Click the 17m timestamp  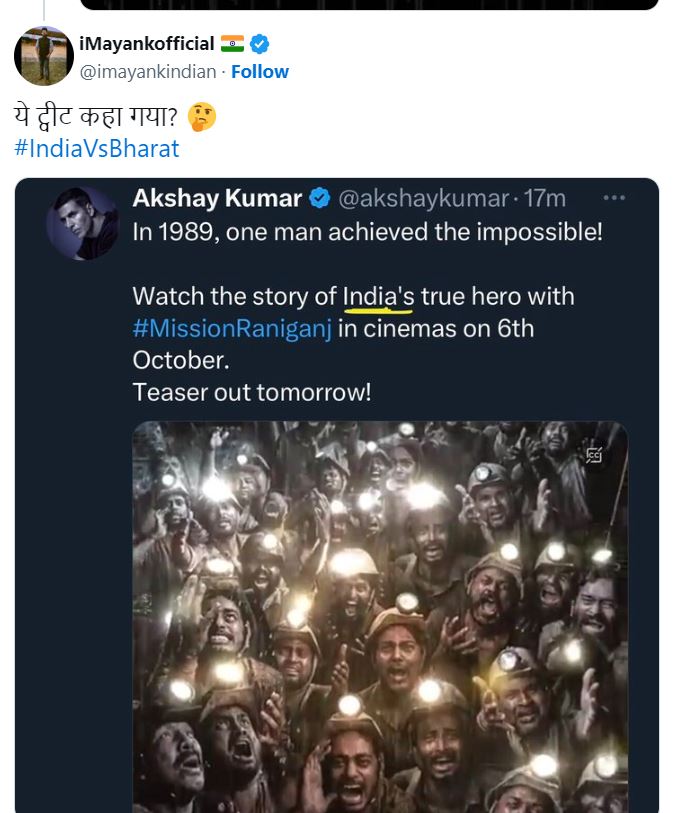tap(544, 199)
